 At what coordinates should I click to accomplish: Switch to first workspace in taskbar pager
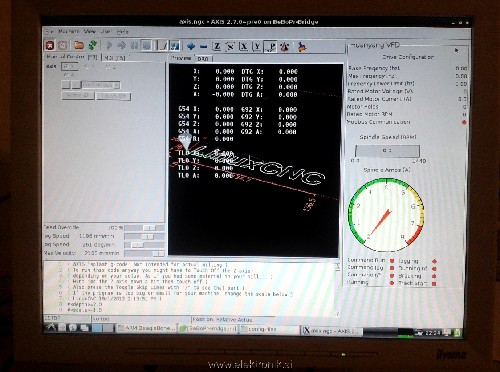(x=97, y=328)
